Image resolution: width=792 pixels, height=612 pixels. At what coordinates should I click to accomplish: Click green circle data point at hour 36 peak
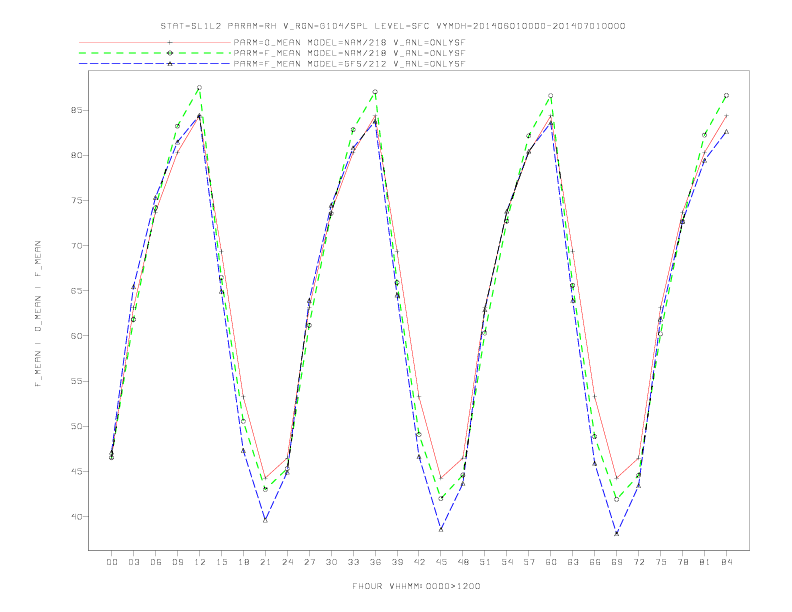(x=375, y=92)
